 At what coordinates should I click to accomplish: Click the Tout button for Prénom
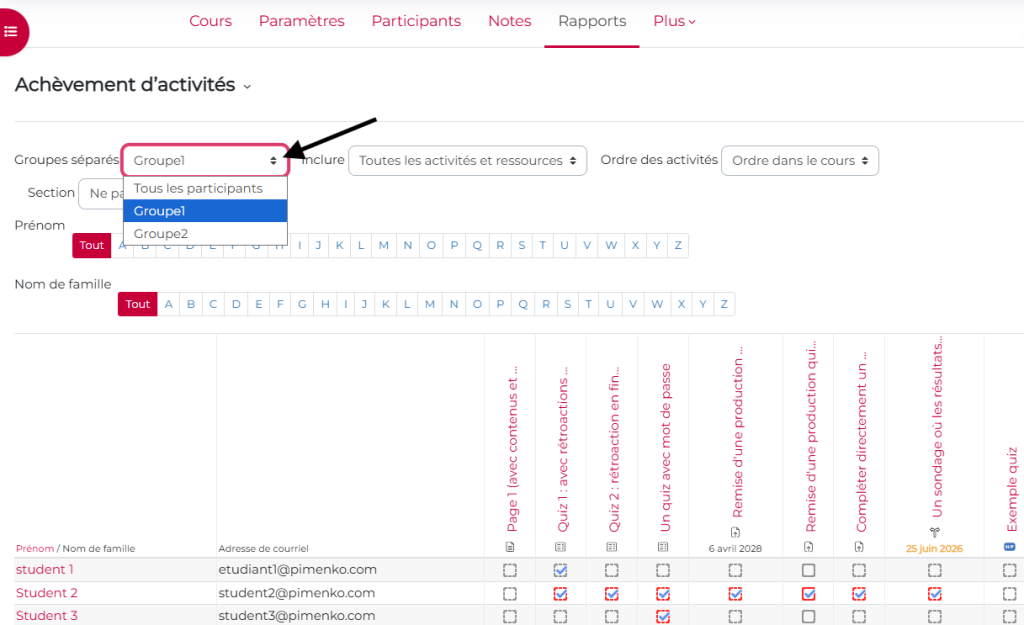tap(91, 245)
